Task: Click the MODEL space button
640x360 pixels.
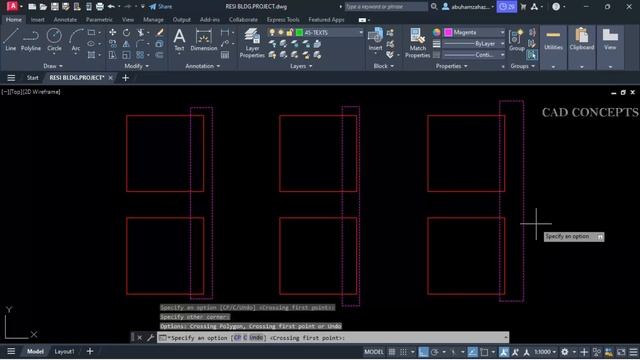Action: click(x=374, y=352)
